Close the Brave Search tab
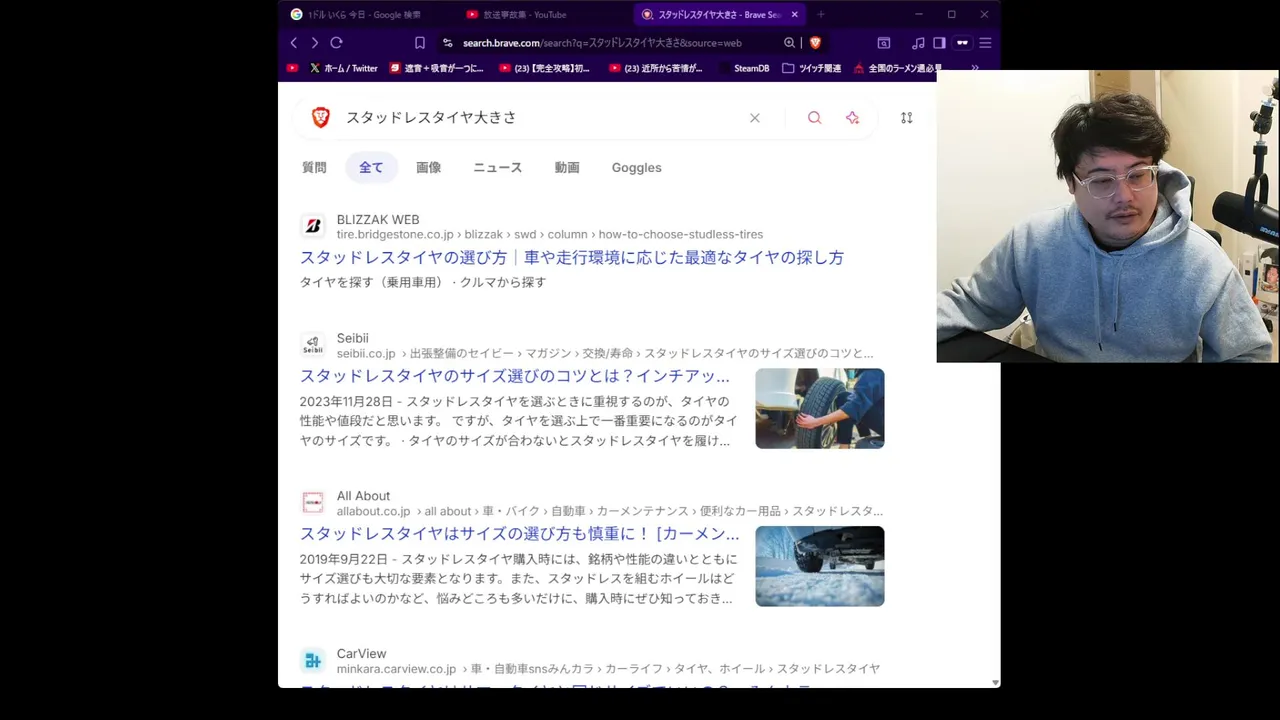This screenshot has height=720, width=1280. [795, 14]
